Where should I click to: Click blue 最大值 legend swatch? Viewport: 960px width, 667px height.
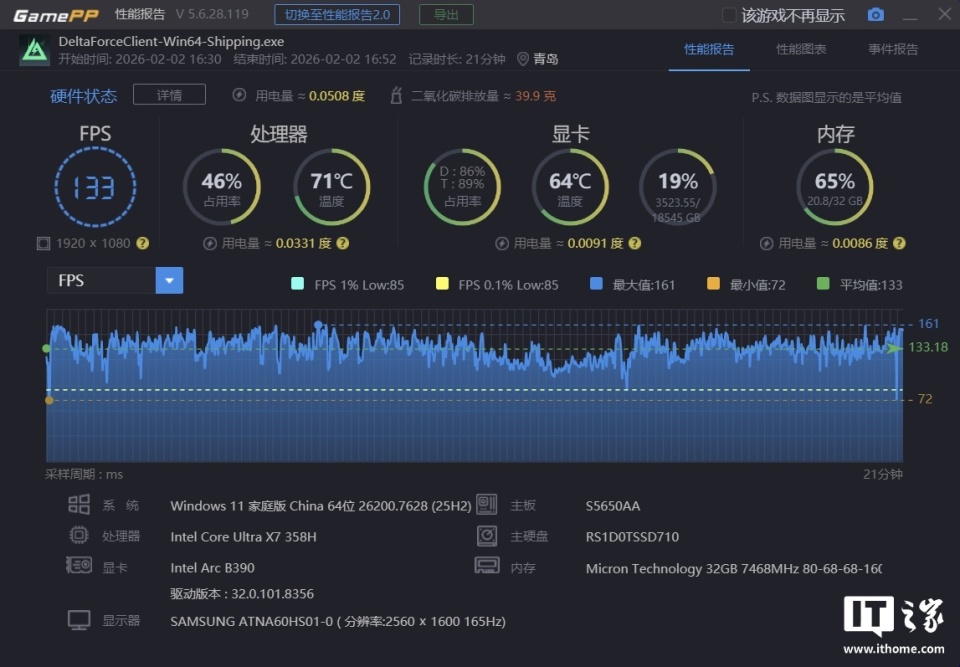coord(596,284)
